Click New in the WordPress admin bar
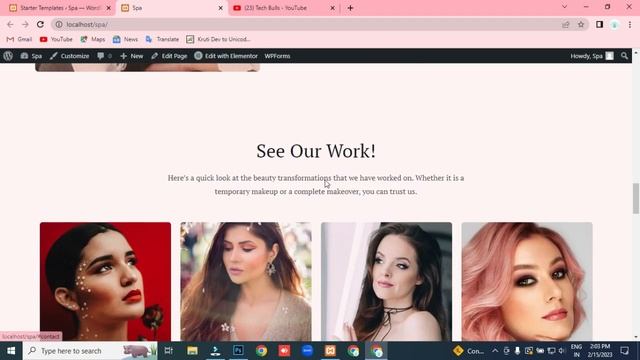Image resolution: width=640 pixels, height=360 pixels. coord(131,56)
